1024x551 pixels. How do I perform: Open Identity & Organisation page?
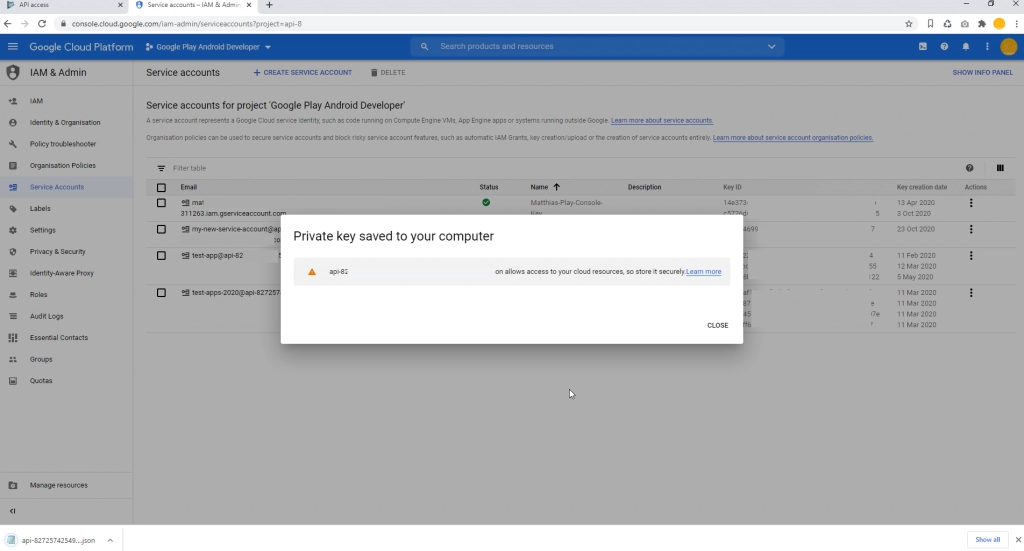[x=65, y=123]
